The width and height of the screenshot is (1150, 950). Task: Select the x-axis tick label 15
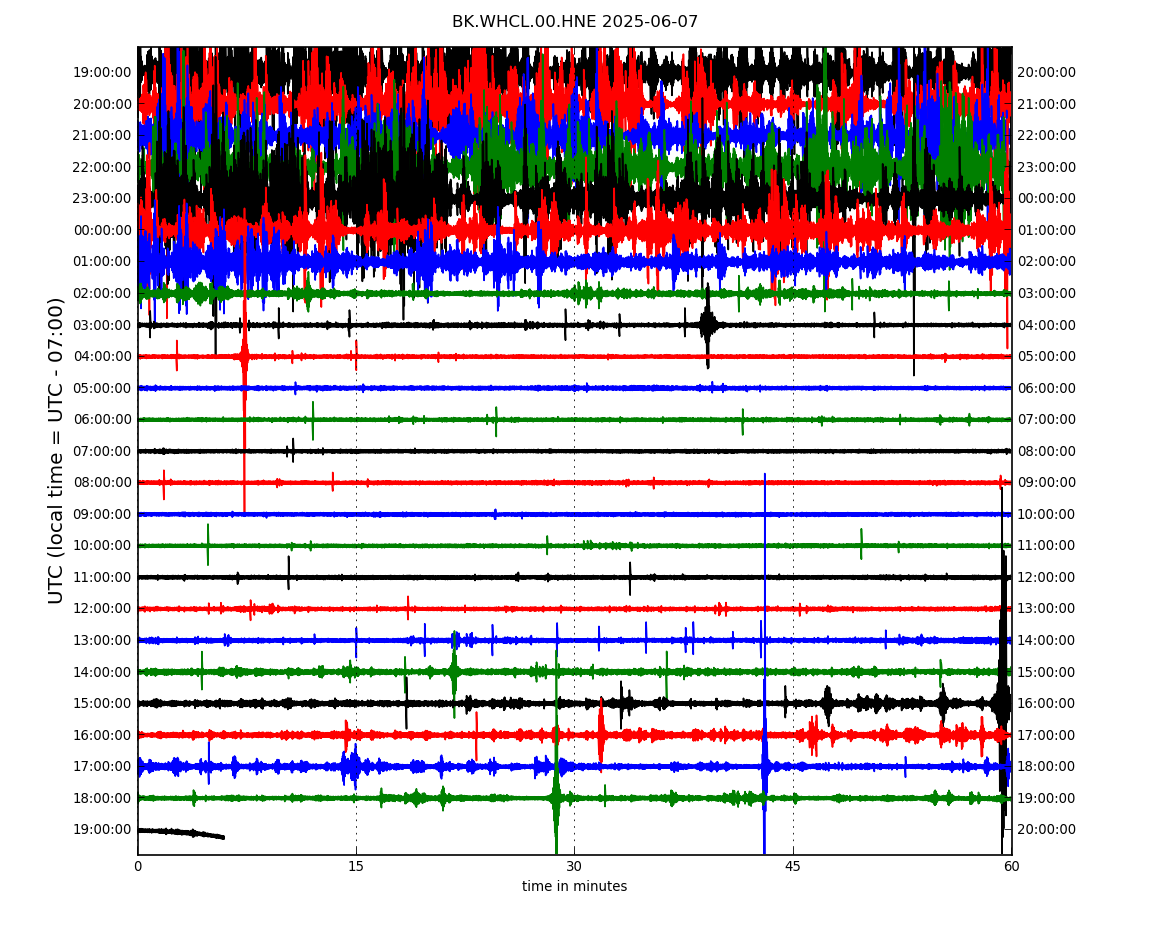coord(356,866)
